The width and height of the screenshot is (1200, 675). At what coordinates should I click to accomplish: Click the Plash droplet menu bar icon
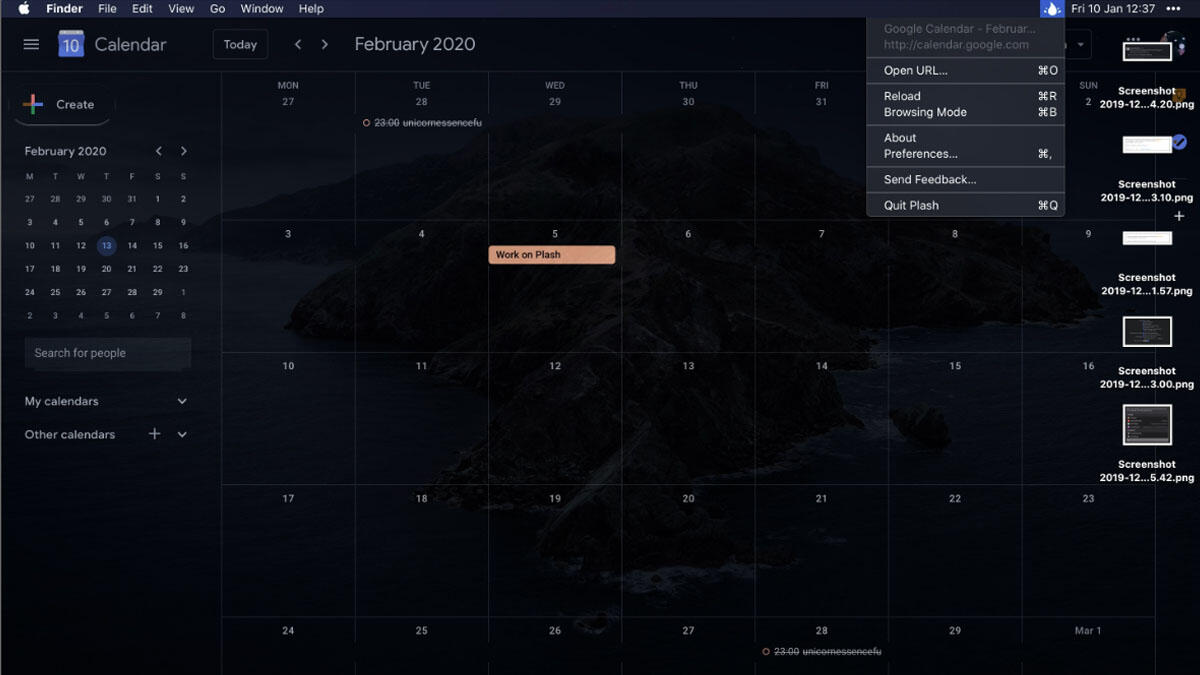pyautogui.click(x=1051, y=9)
